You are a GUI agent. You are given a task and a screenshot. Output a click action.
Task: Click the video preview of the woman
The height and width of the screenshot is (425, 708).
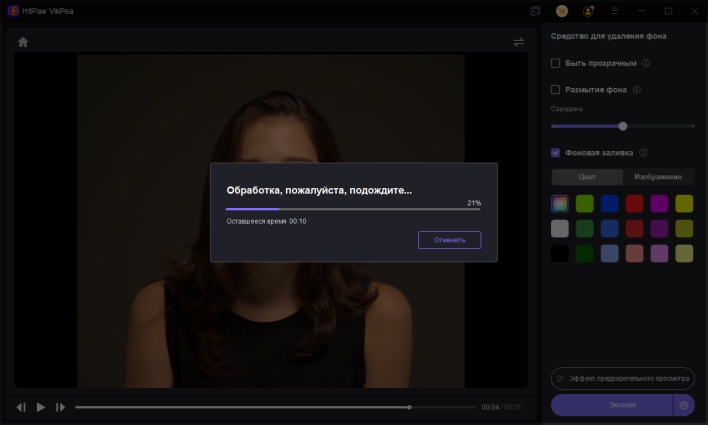(x=271, y=221)
